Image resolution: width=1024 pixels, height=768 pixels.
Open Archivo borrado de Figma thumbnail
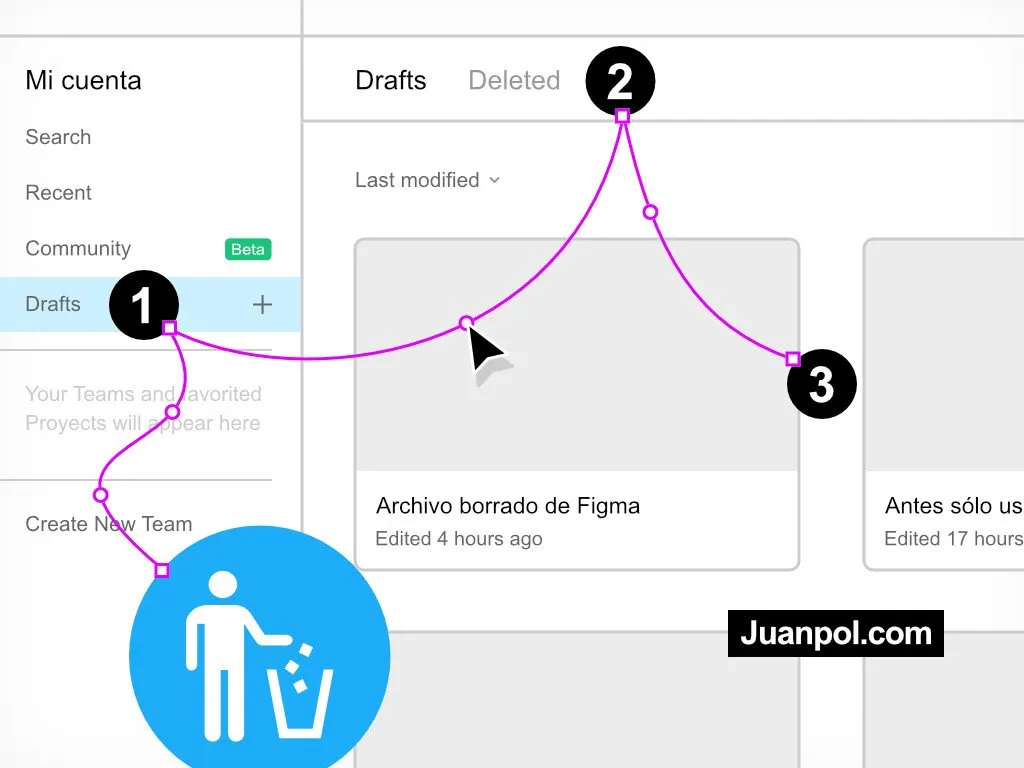click(x=577, y=355)
